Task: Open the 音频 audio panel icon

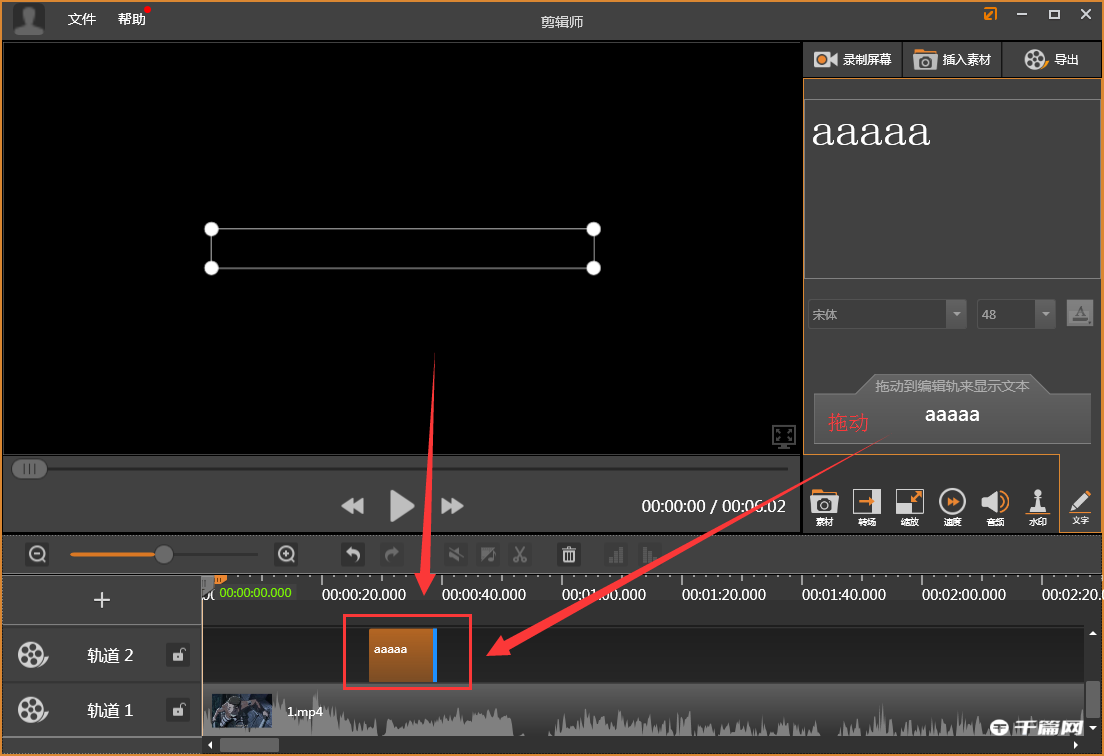Action: point(995,506)
